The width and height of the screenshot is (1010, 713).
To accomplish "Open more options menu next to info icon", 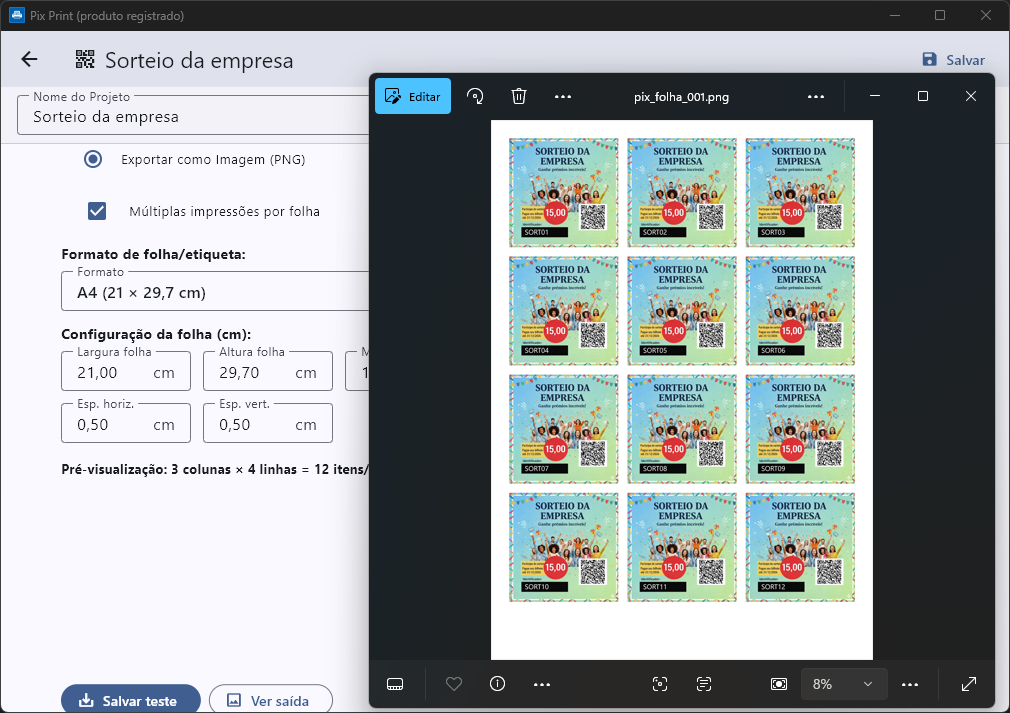I will 542,684.
